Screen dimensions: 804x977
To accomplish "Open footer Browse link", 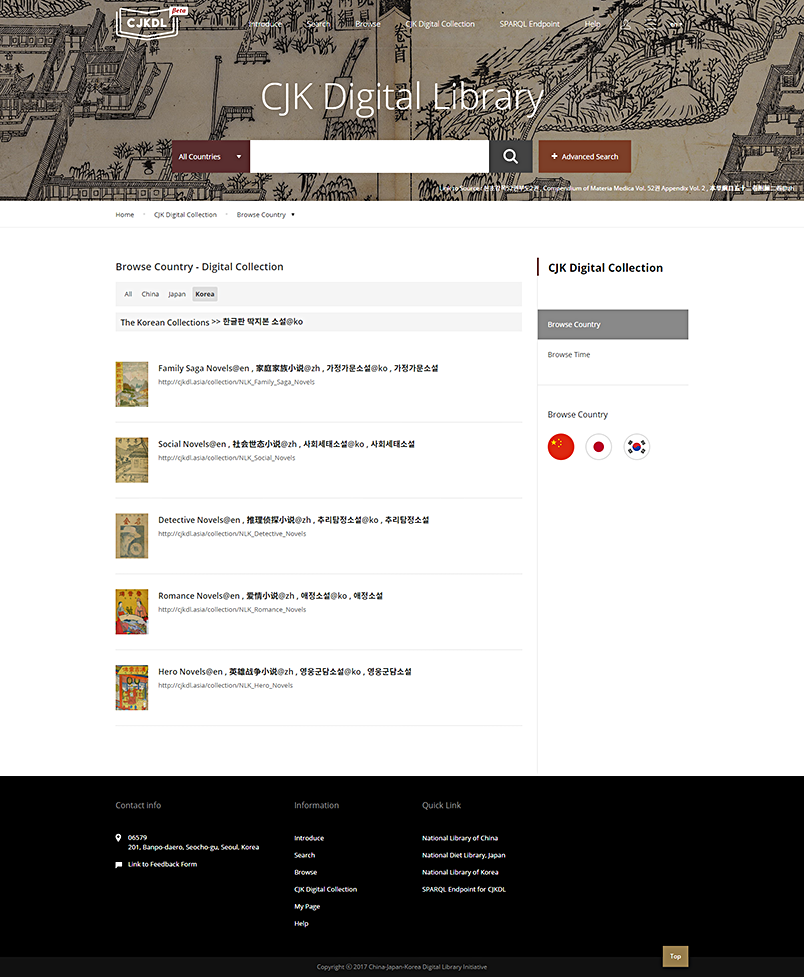I will [x=305, y=872].
